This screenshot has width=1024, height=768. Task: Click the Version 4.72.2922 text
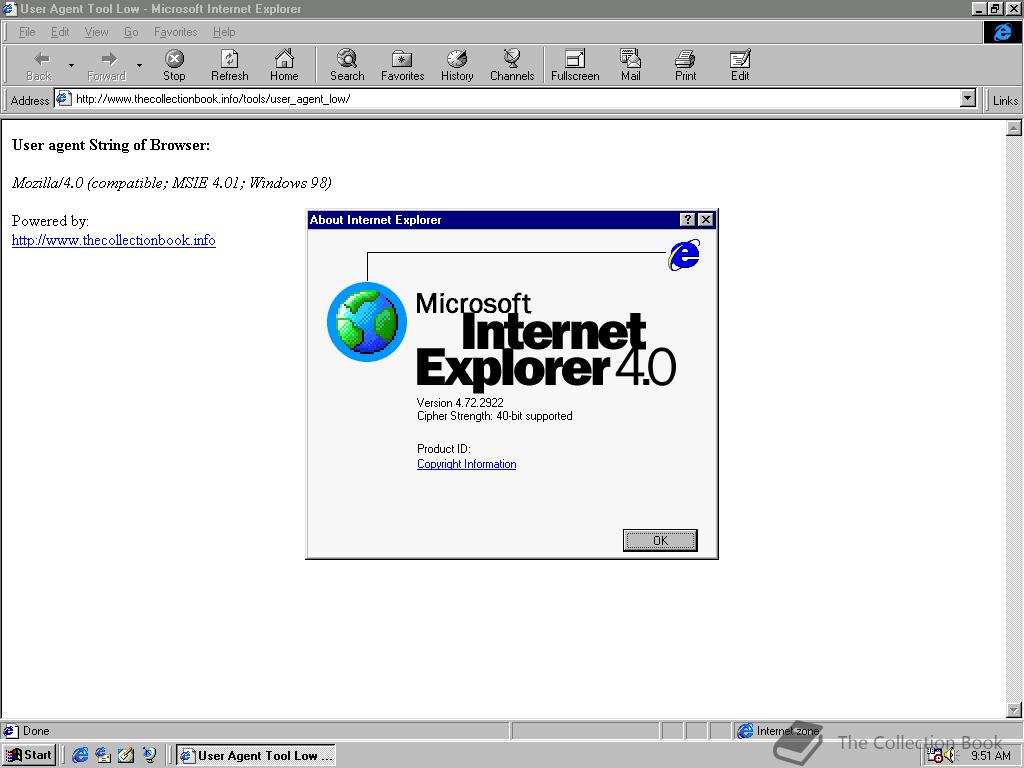(x=460, y=403)
